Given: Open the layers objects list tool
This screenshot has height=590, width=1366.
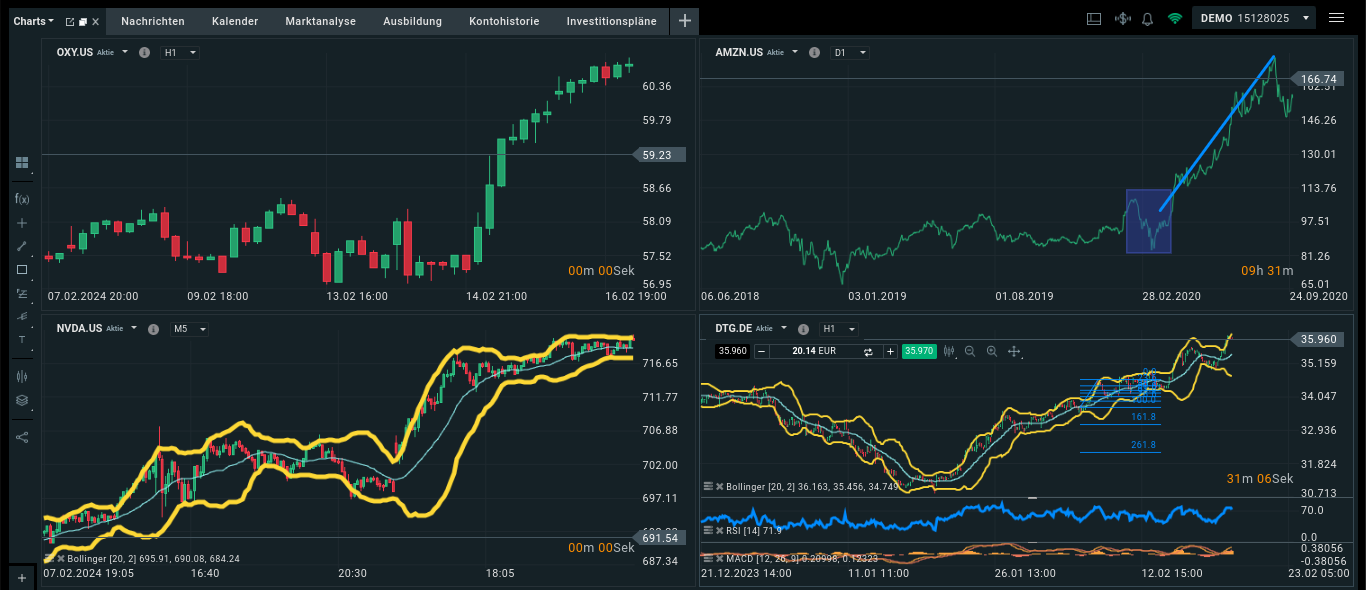Looking at the screenshot, I should [22, 400].
